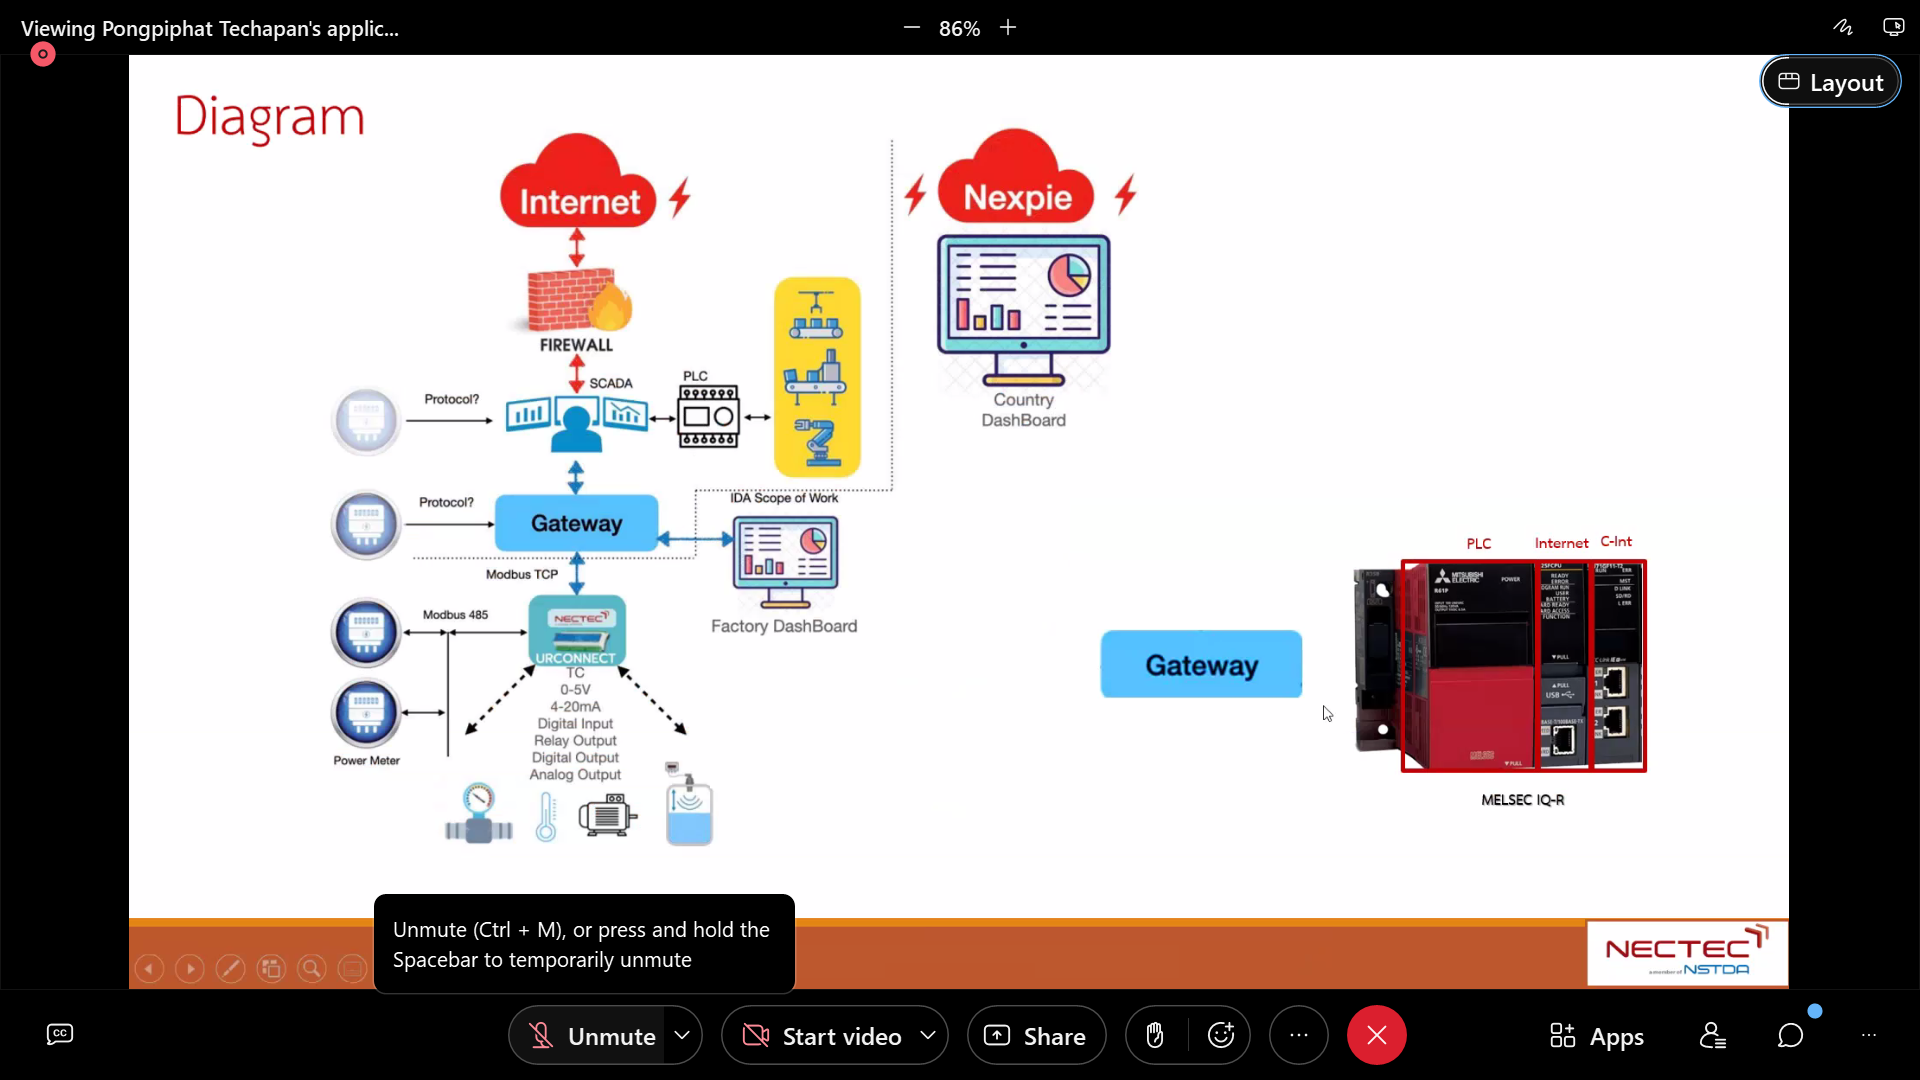Zoom out with the minus button
The width and height of the screenshot is (1920, 1080).
tap(911, 28)
